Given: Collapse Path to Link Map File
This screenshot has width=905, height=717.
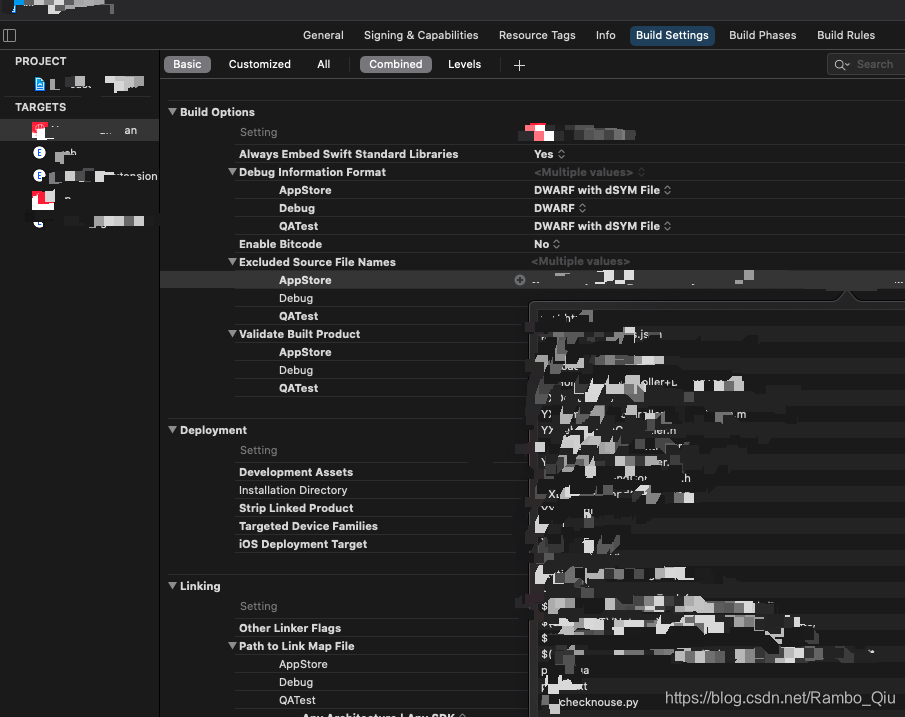Looking at the screenshot, I should (232, 645).
